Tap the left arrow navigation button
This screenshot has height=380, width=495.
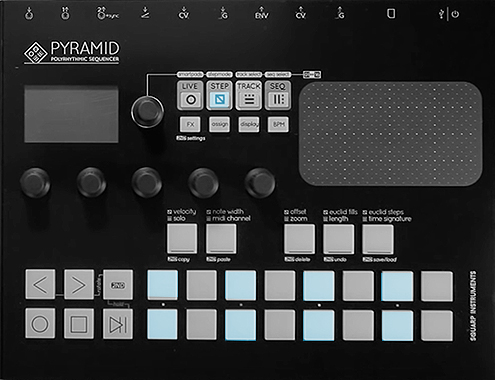pos(40,285)
